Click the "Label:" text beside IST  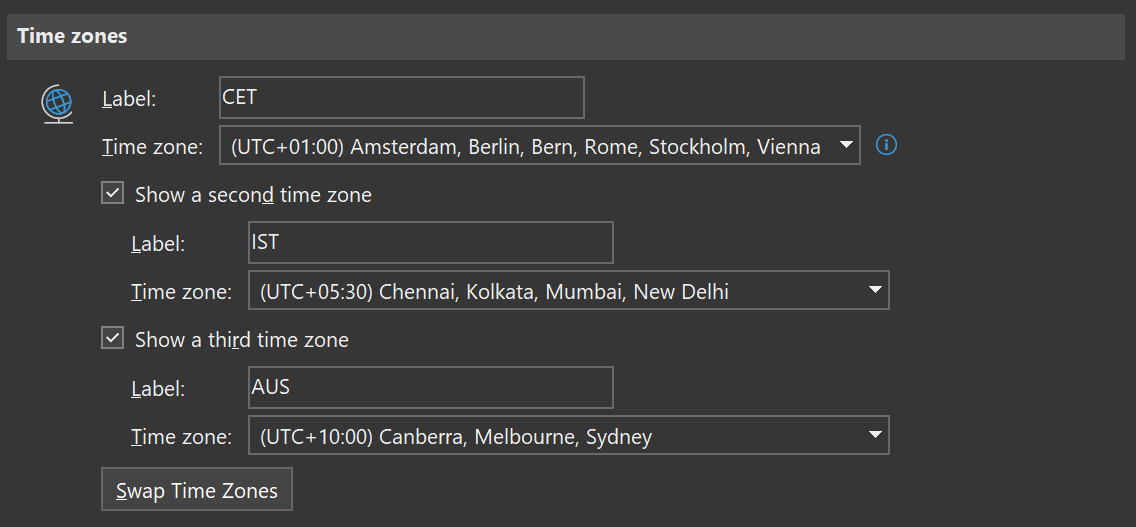point(158,244)
